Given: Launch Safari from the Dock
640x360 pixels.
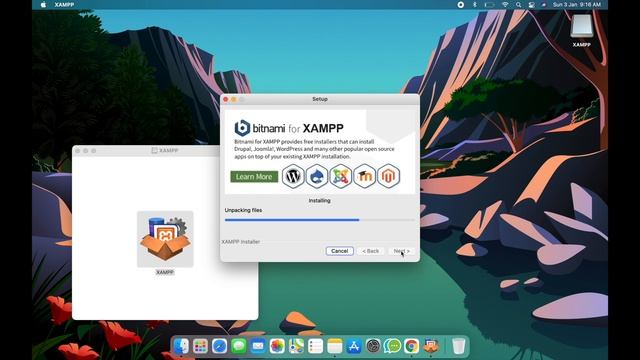Looking at the screenshot, I should [220, 346].
